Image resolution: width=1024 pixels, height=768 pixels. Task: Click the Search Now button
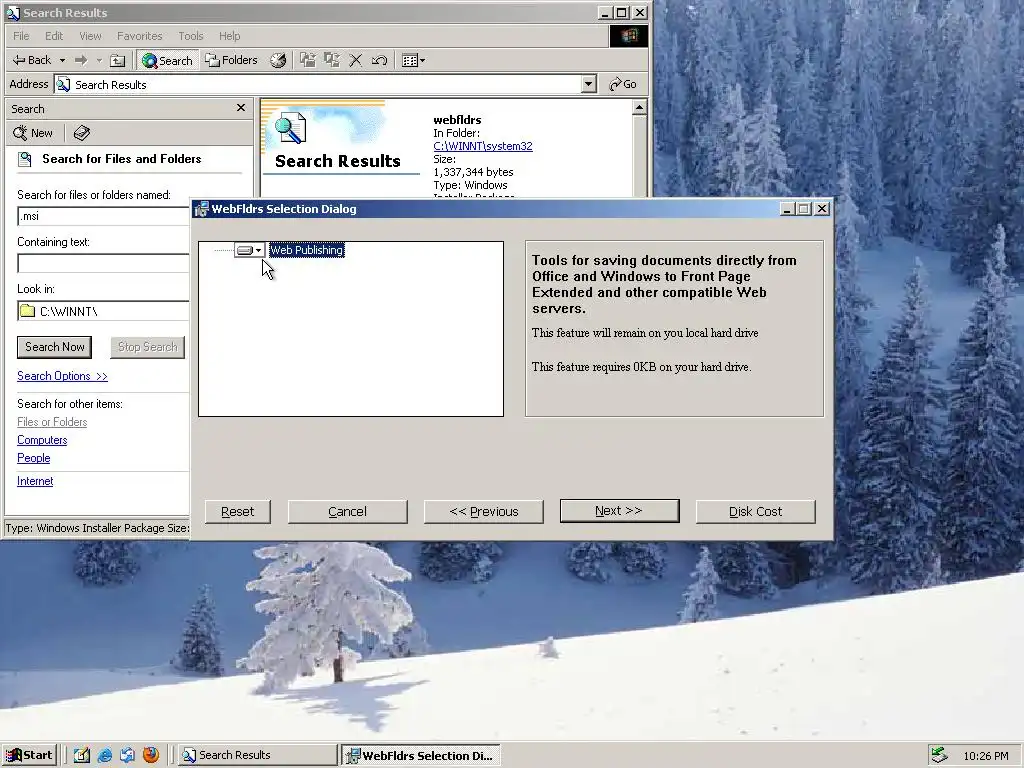[55, 347]
